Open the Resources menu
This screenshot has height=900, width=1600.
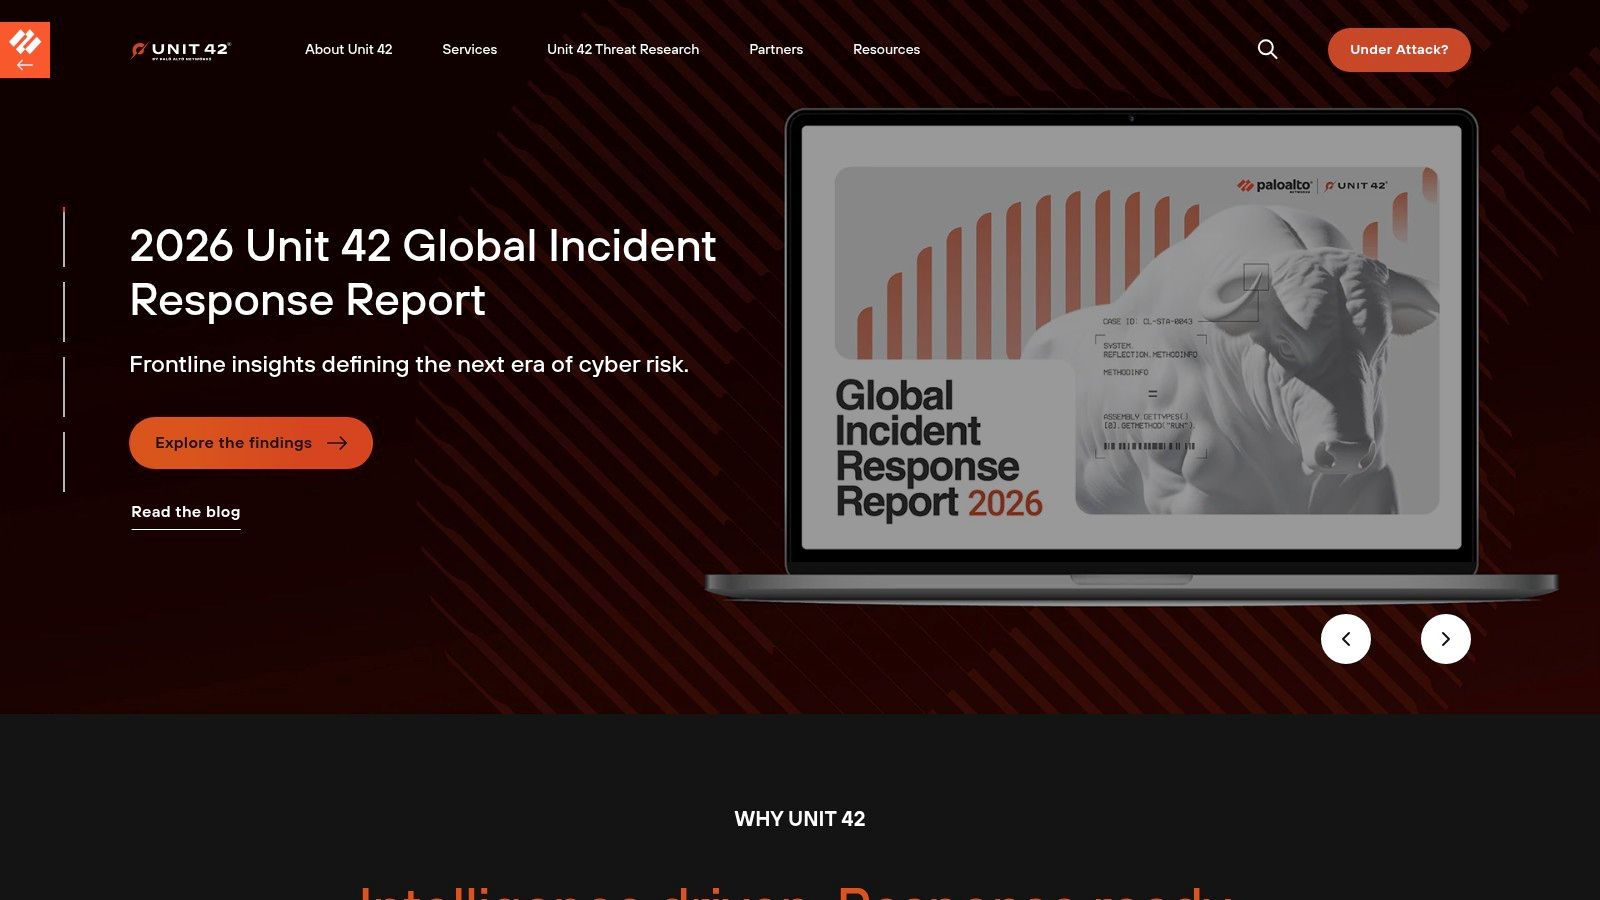point(886,49)
